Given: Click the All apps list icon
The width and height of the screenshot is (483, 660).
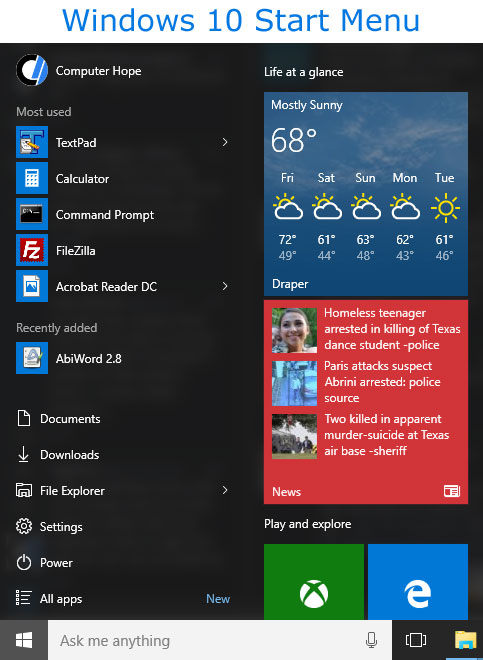Looking at the screenshot, I should [24, 598].
